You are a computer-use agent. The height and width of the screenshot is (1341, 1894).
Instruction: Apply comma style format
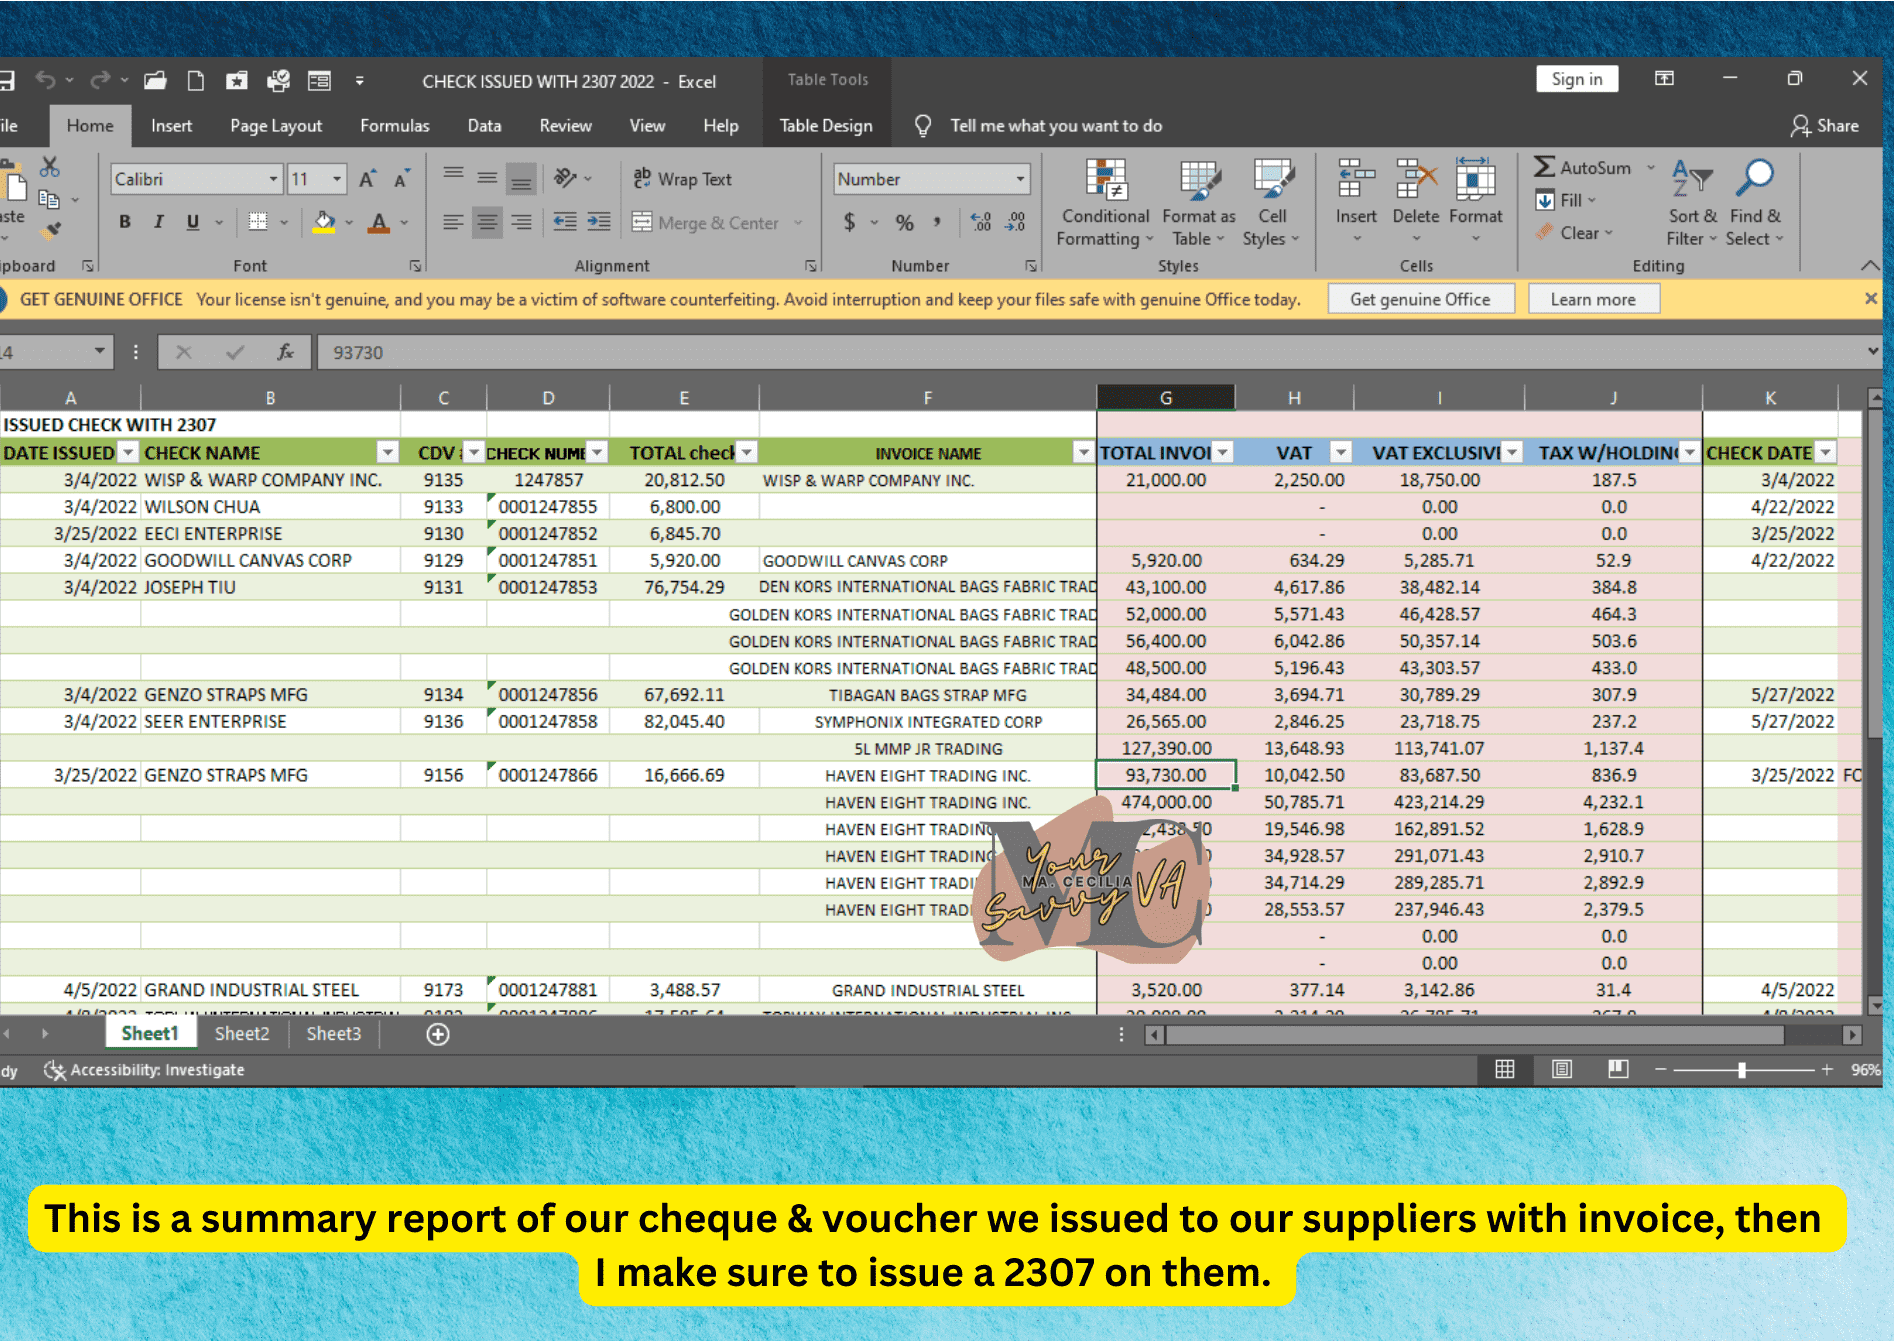click(937, 222)
